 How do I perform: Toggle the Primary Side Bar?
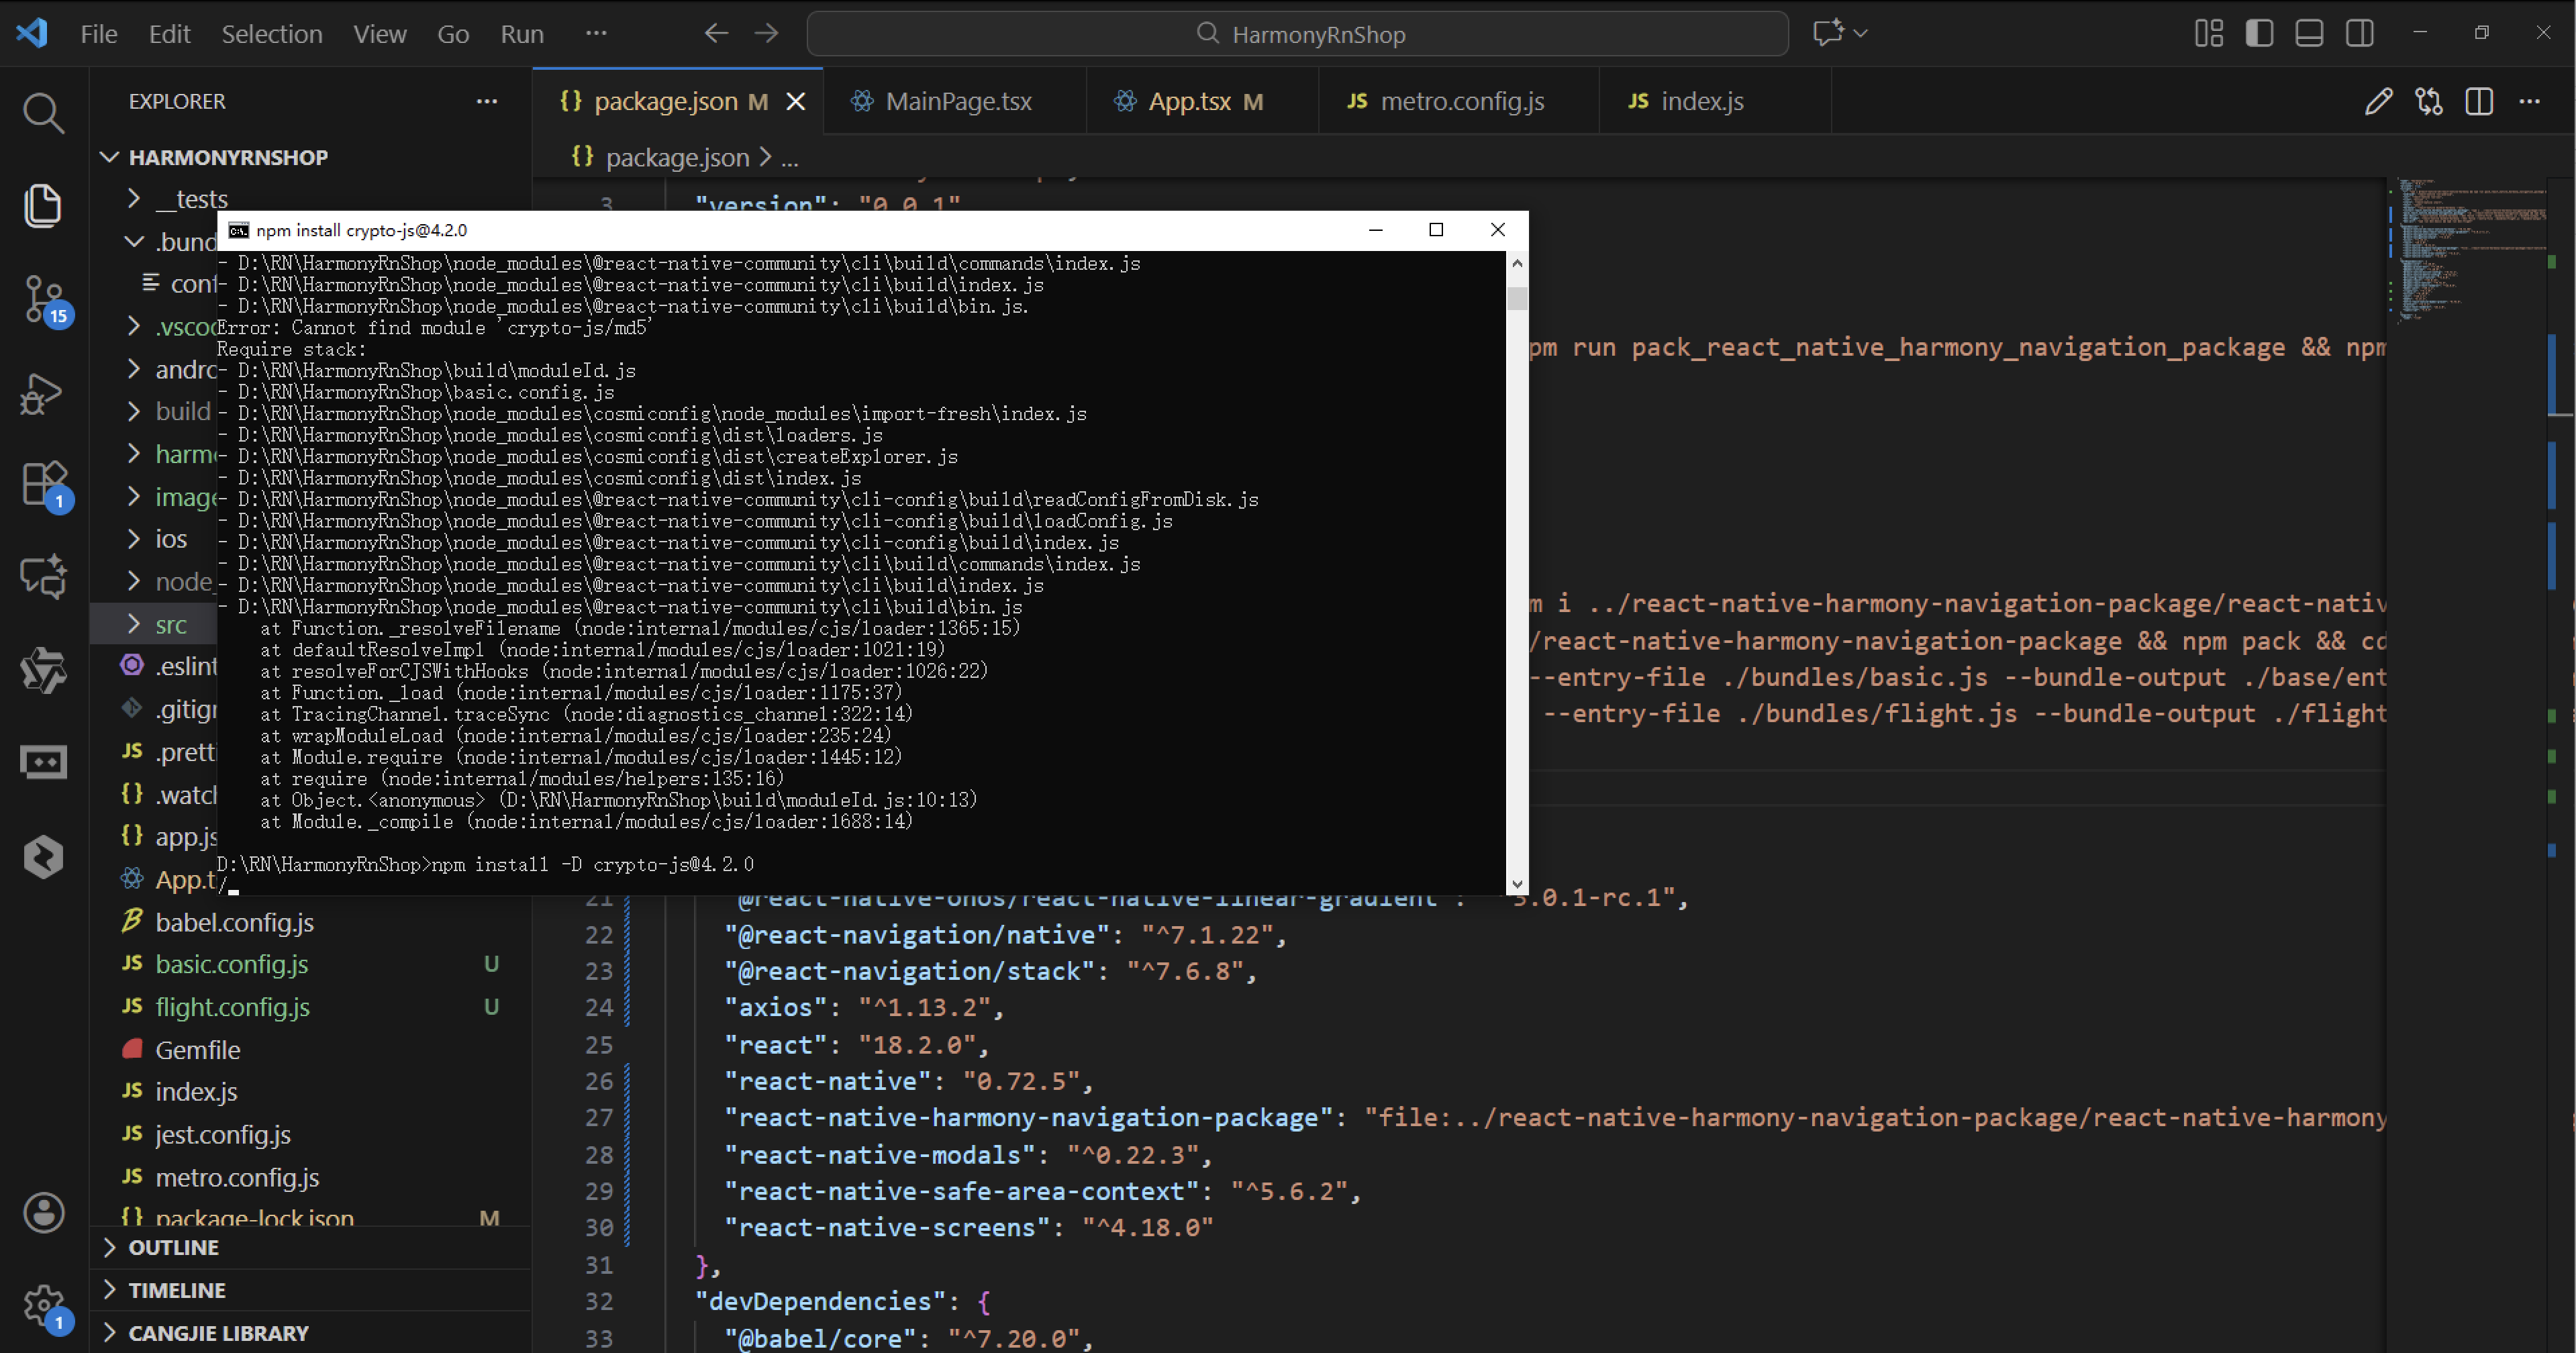point(2259,33)
